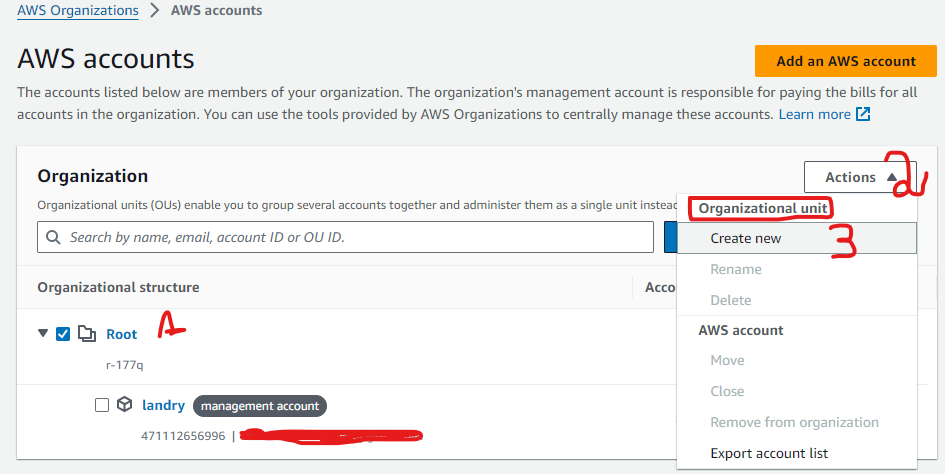Go to AWS Organizations breadcrumb
Viewport: 945px width, 474px height.
point(78,11)
